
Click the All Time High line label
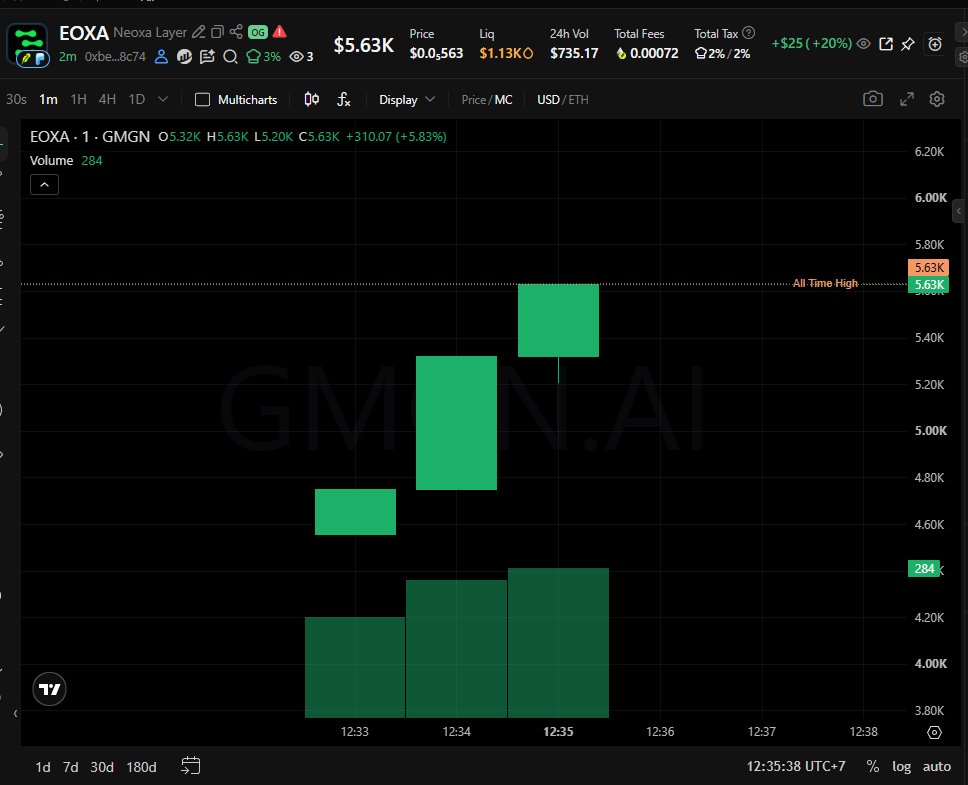[825, 283]
